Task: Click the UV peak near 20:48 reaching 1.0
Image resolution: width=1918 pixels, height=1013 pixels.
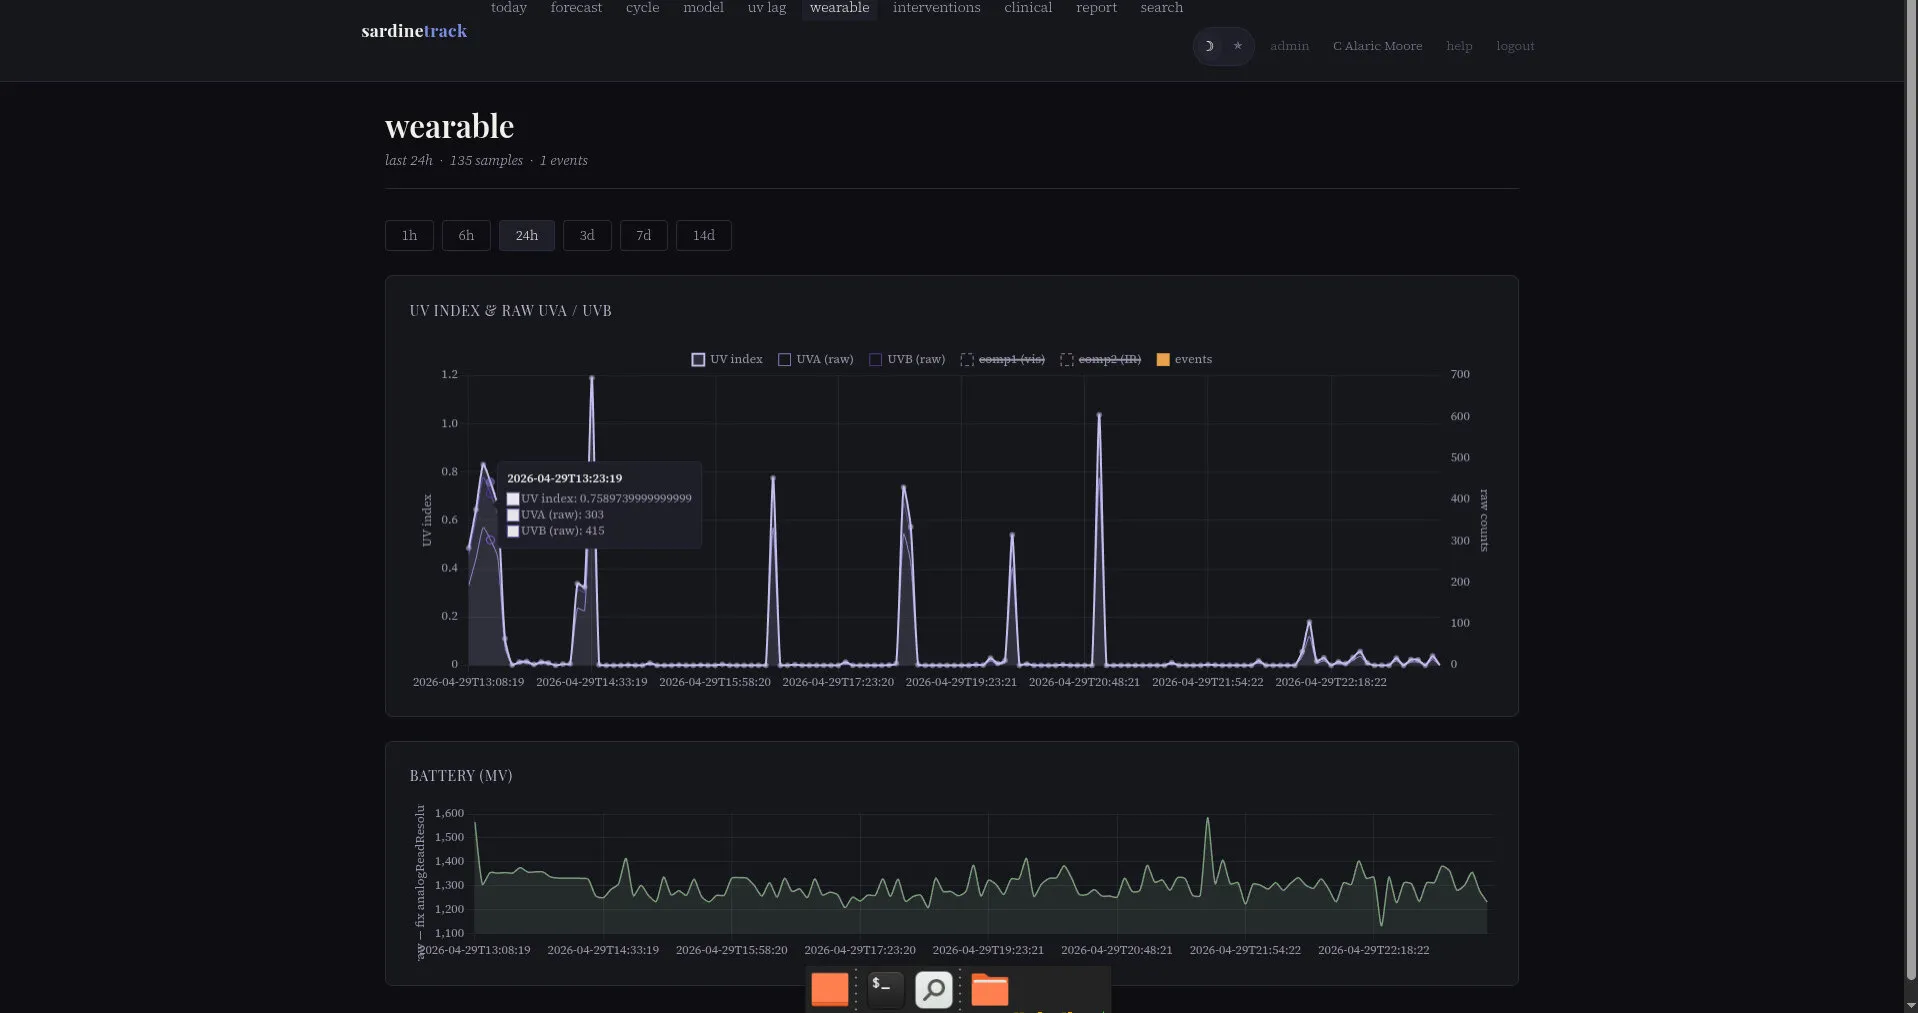Action: [x=1099, y=415]
